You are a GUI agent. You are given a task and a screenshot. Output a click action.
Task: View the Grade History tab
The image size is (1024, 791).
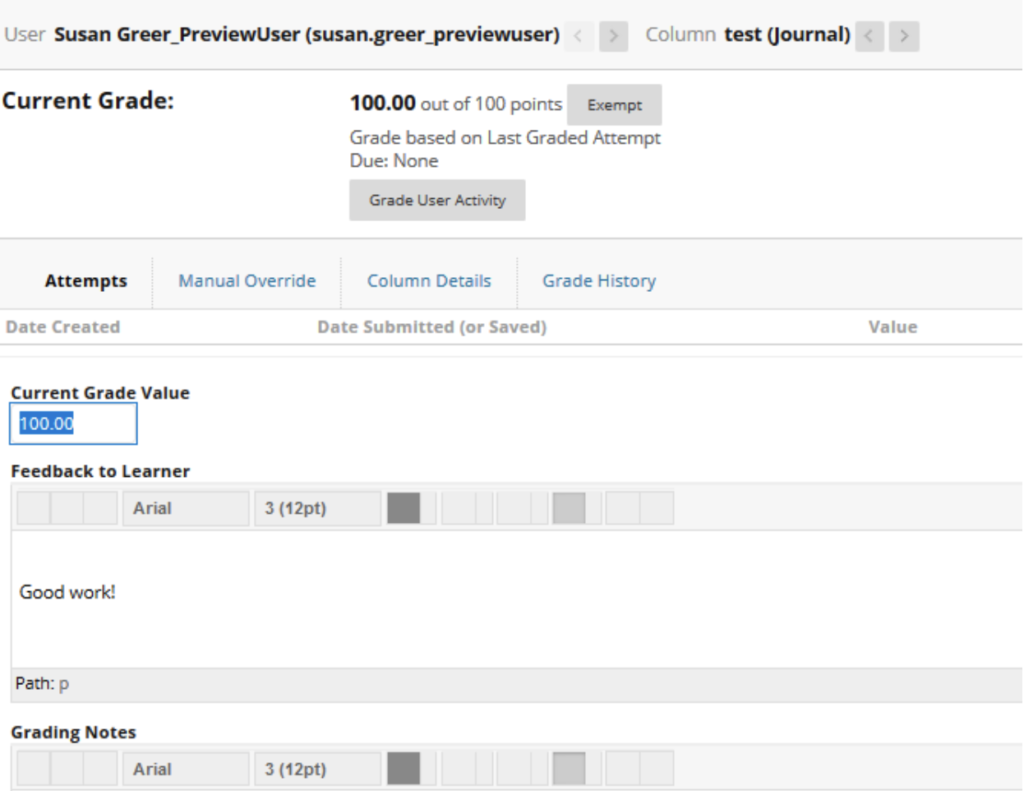(x=599, y=281)
